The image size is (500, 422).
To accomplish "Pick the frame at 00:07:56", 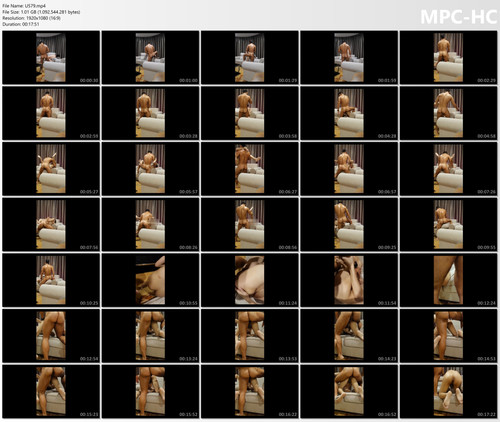I will pyautogui.click(x=51, y=224).
